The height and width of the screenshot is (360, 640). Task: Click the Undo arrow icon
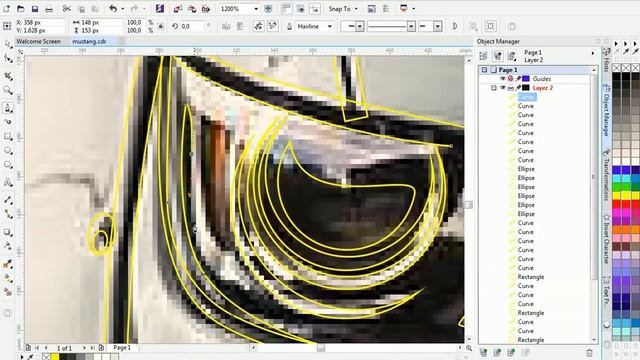point(113,9)
